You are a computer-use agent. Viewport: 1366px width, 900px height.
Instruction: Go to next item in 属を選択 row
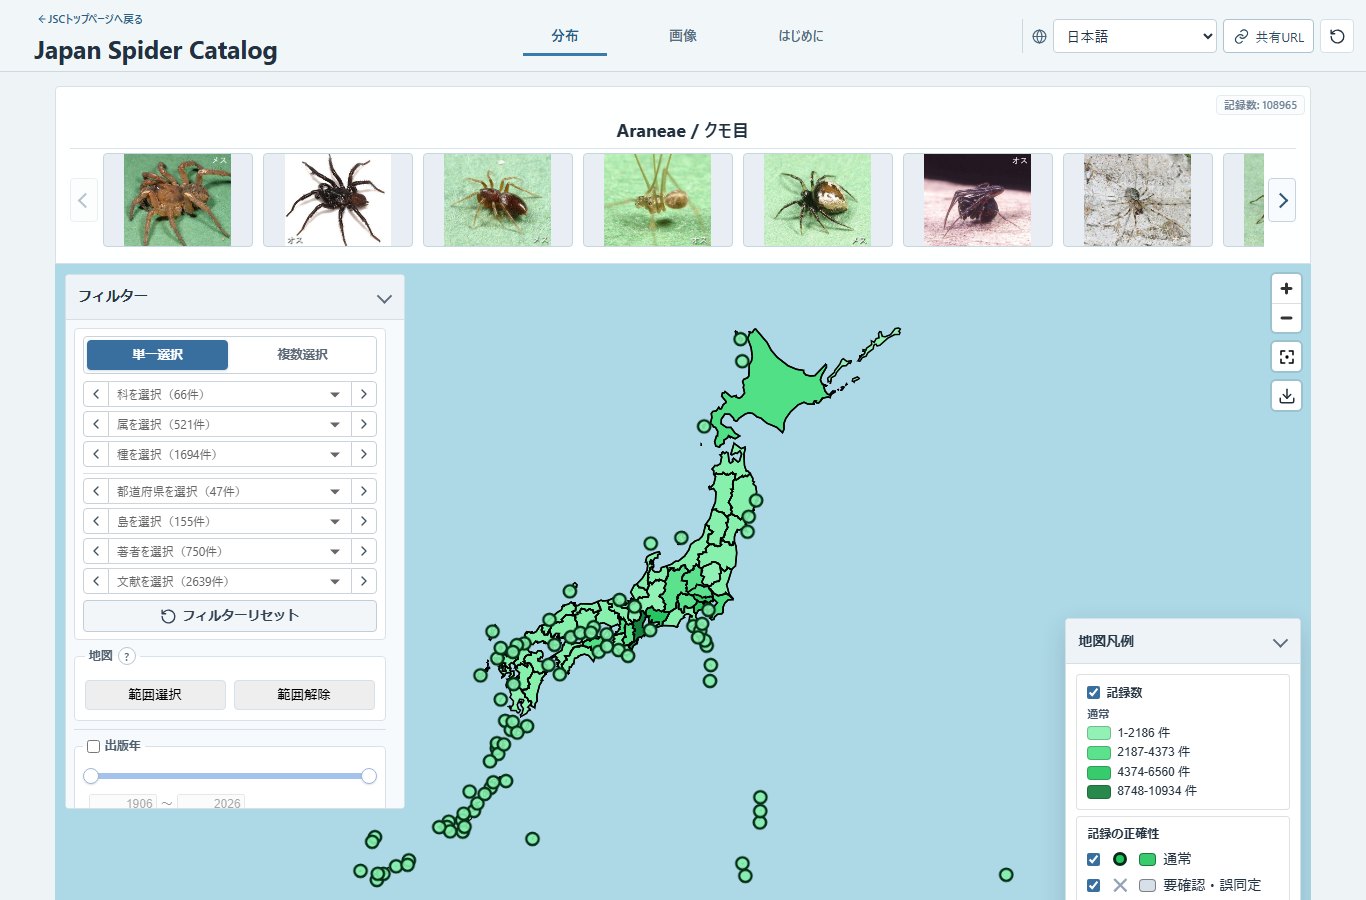[364, 425]
